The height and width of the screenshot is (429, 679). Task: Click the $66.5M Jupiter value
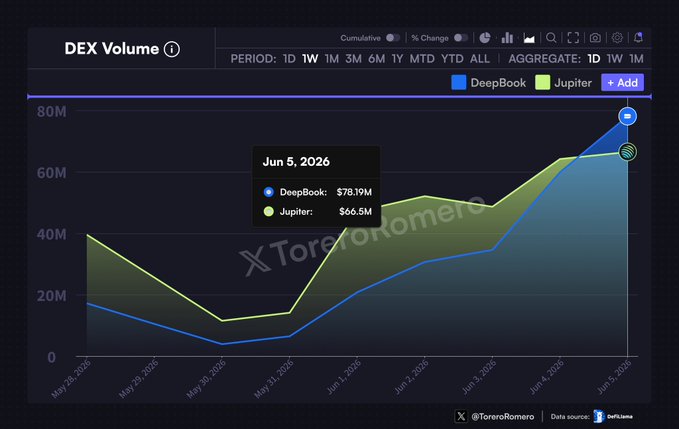point(355,212)
